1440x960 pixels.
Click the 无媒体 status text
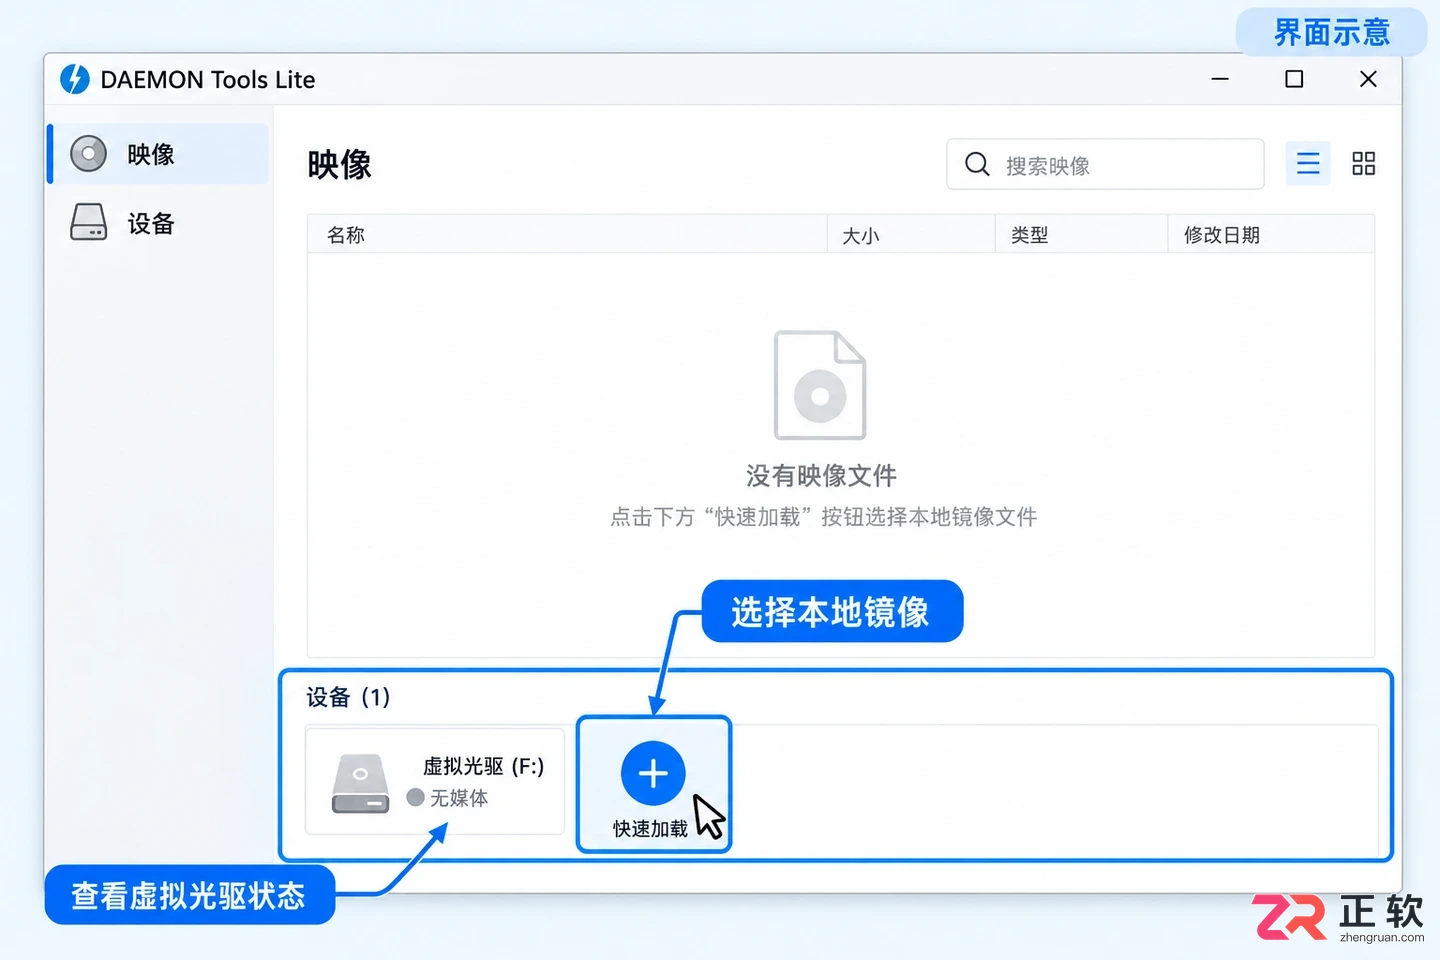click(459, 798)
